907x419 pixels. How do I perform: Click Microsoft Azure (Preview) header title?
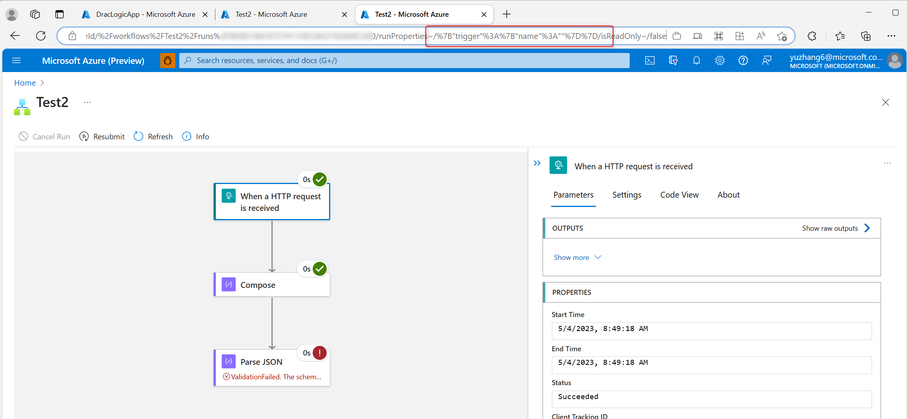click(x=93, y=60)
